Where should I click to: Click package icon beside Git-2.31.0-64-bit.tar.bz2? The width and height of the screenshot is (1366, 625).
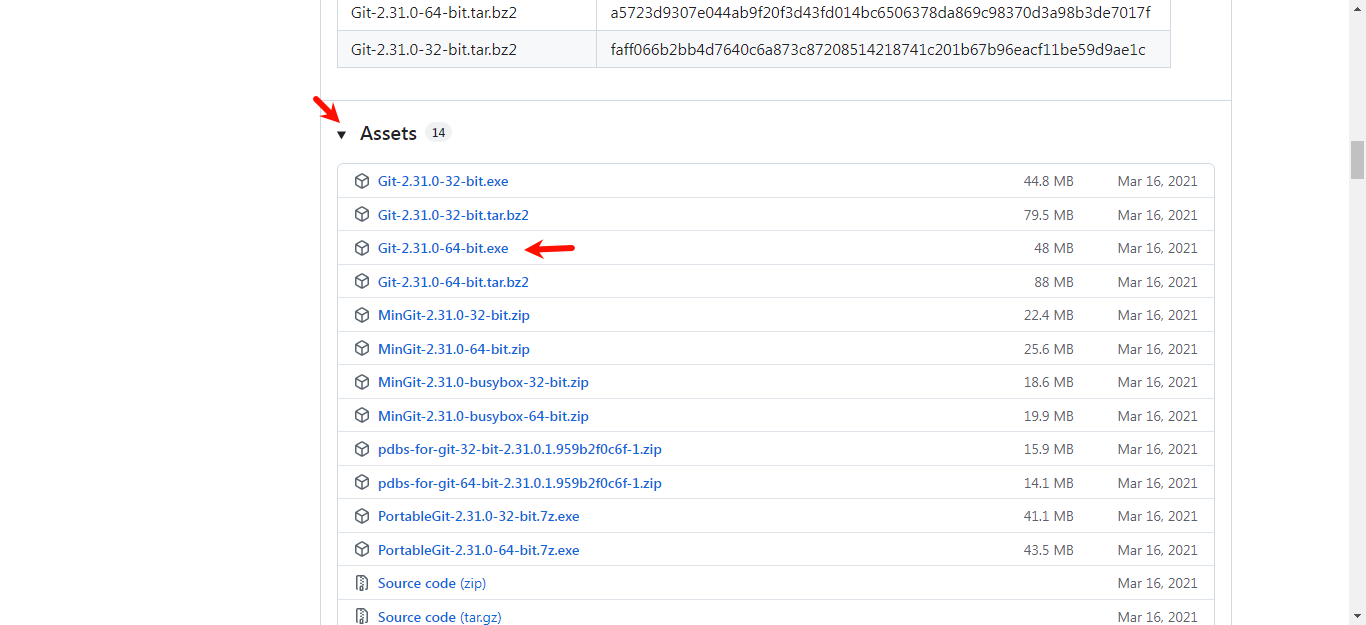[362, 282]
